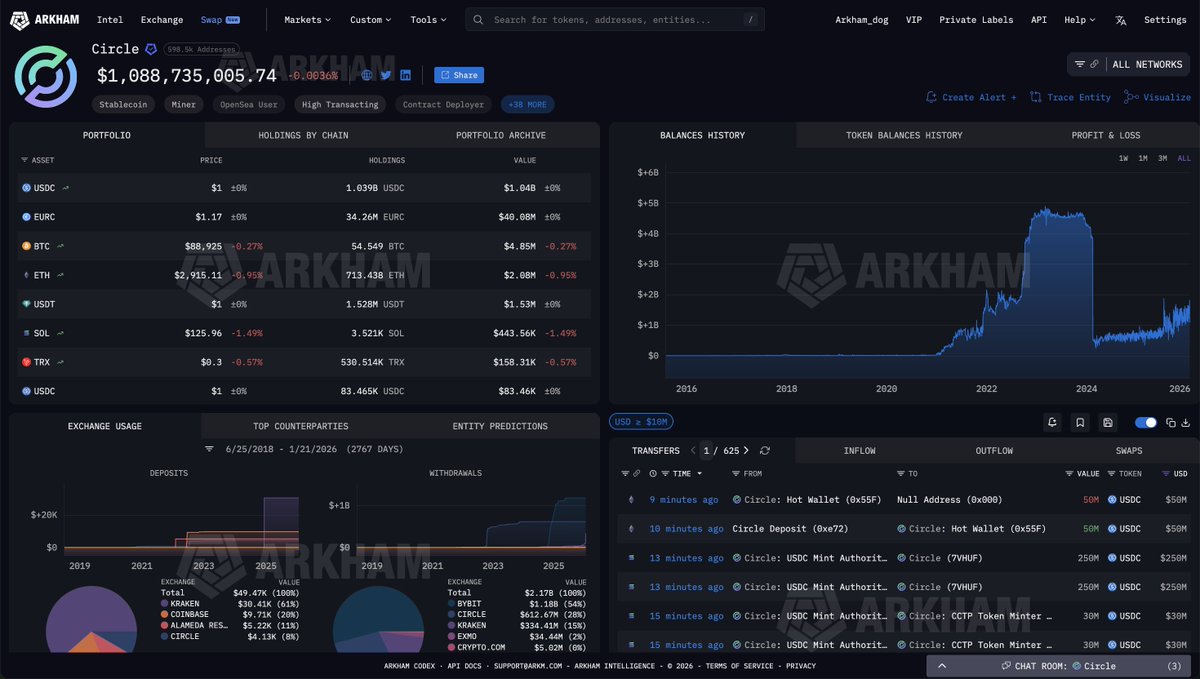Switch to Holdings by Chain tab
This screenshot has width=1200, height=679.
[x=303, y=135]
